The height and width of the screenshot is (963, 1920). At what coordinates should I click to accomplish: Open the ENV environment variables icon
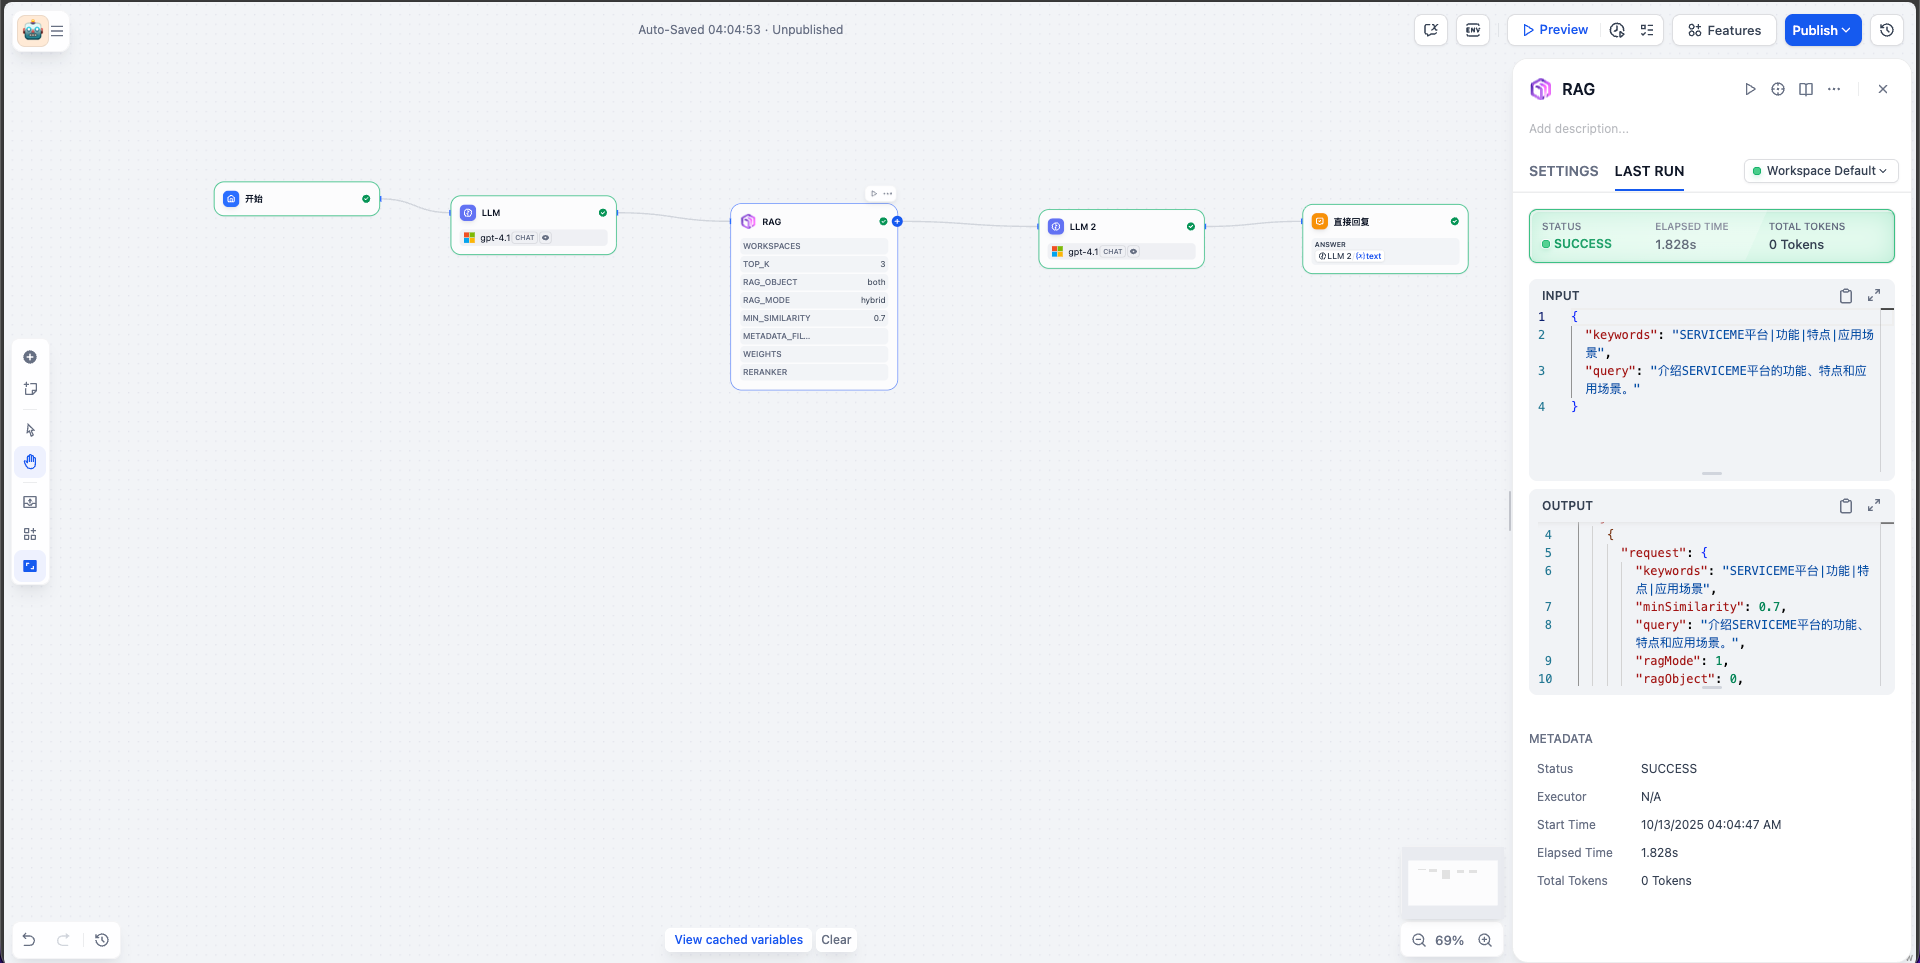1473,30
